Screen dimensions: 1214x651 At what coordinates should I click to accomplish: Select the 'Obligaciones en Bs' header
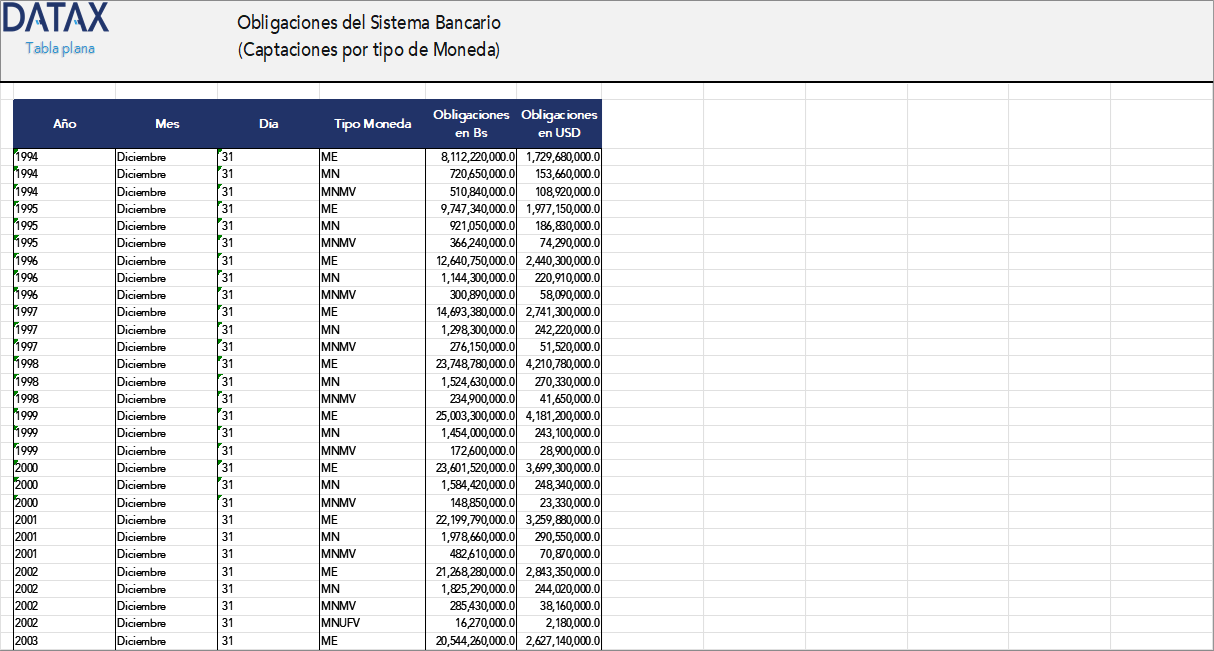(x=471, y=124)
